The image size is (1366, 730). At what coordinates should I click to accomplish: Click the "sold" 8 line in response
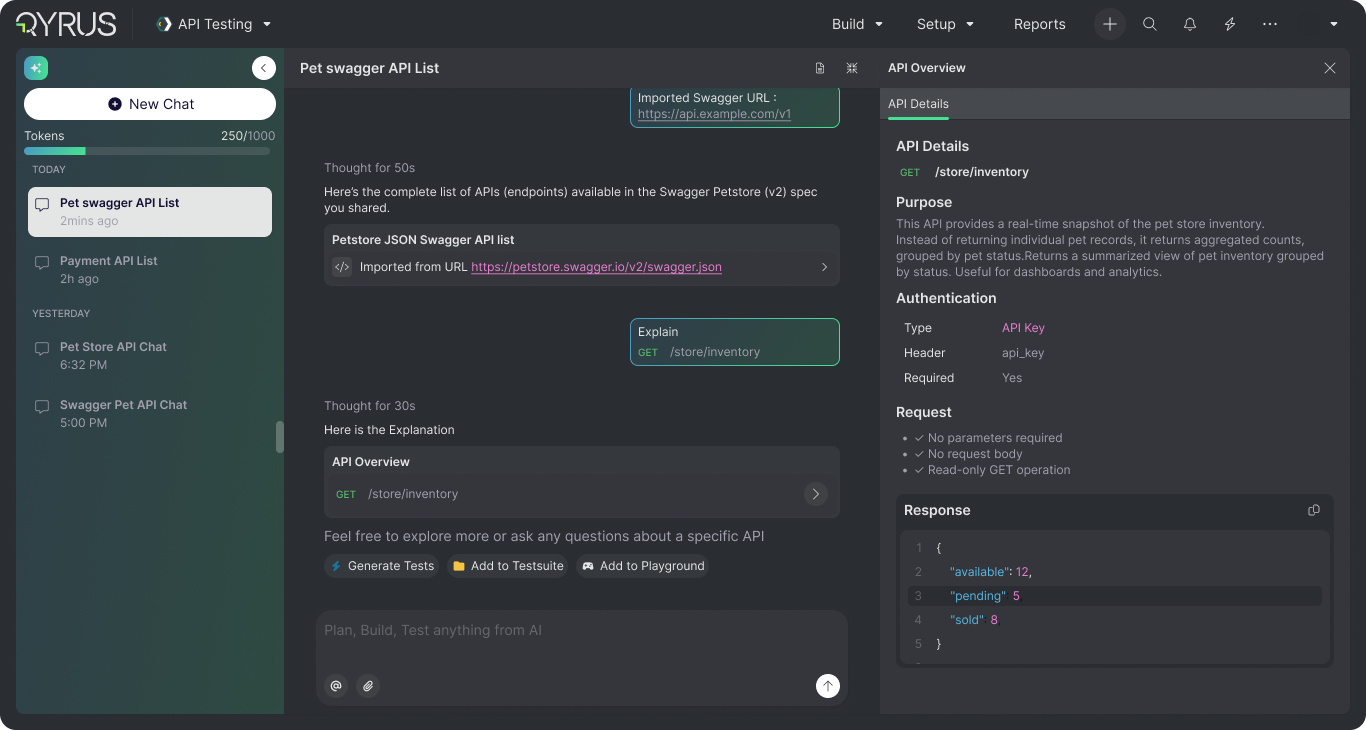pyautogui.click(x=1115, y=620)
